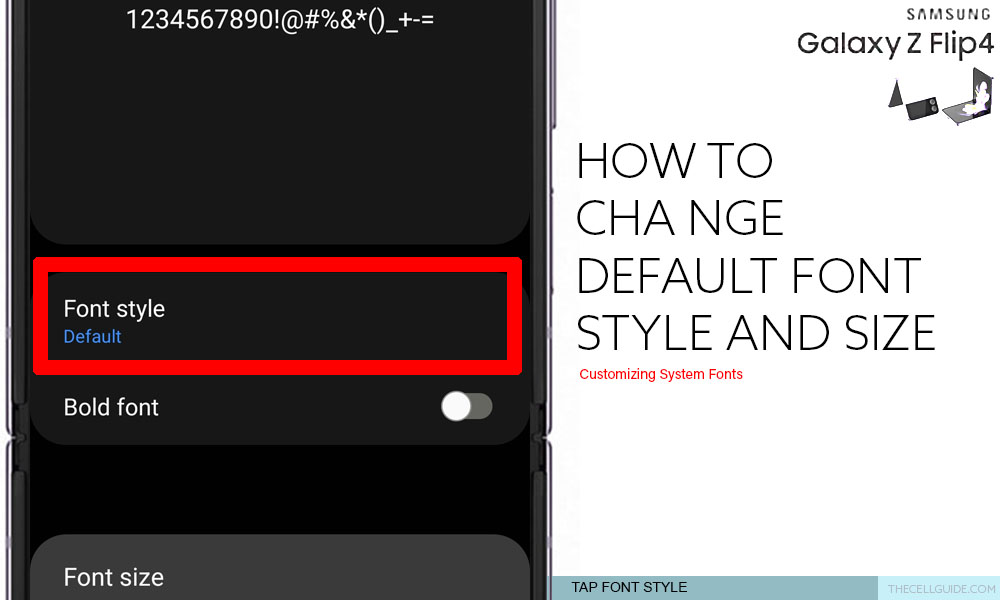Select the blue 'Default' font style value
1000x600 pixels.
[92, 336]
